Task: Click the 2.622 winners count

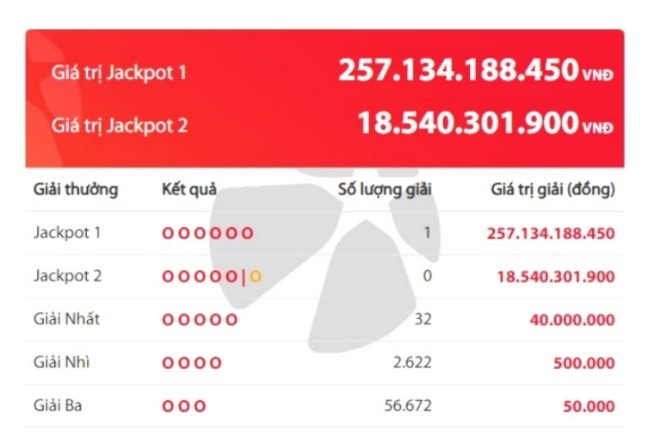Action: tap(411, 363)
